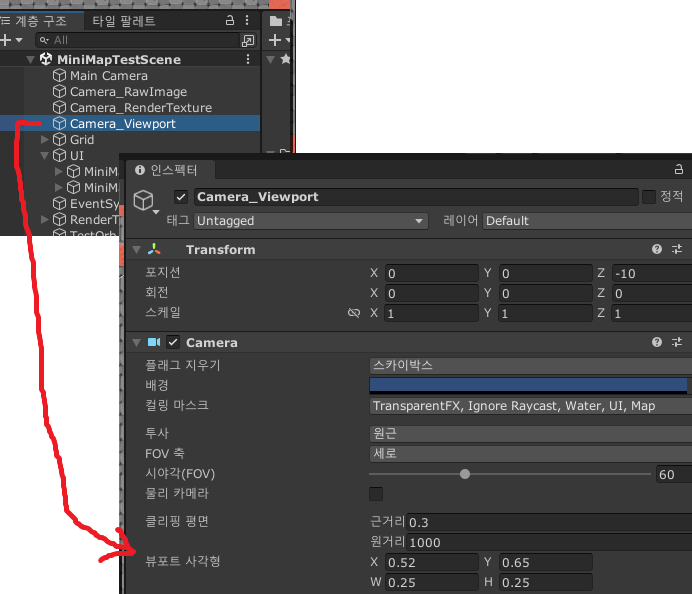Toggle the 스케일 constrained proportions link icon
Image resolution: width=692 pixels, height=594 pixels.
(354, 313)
